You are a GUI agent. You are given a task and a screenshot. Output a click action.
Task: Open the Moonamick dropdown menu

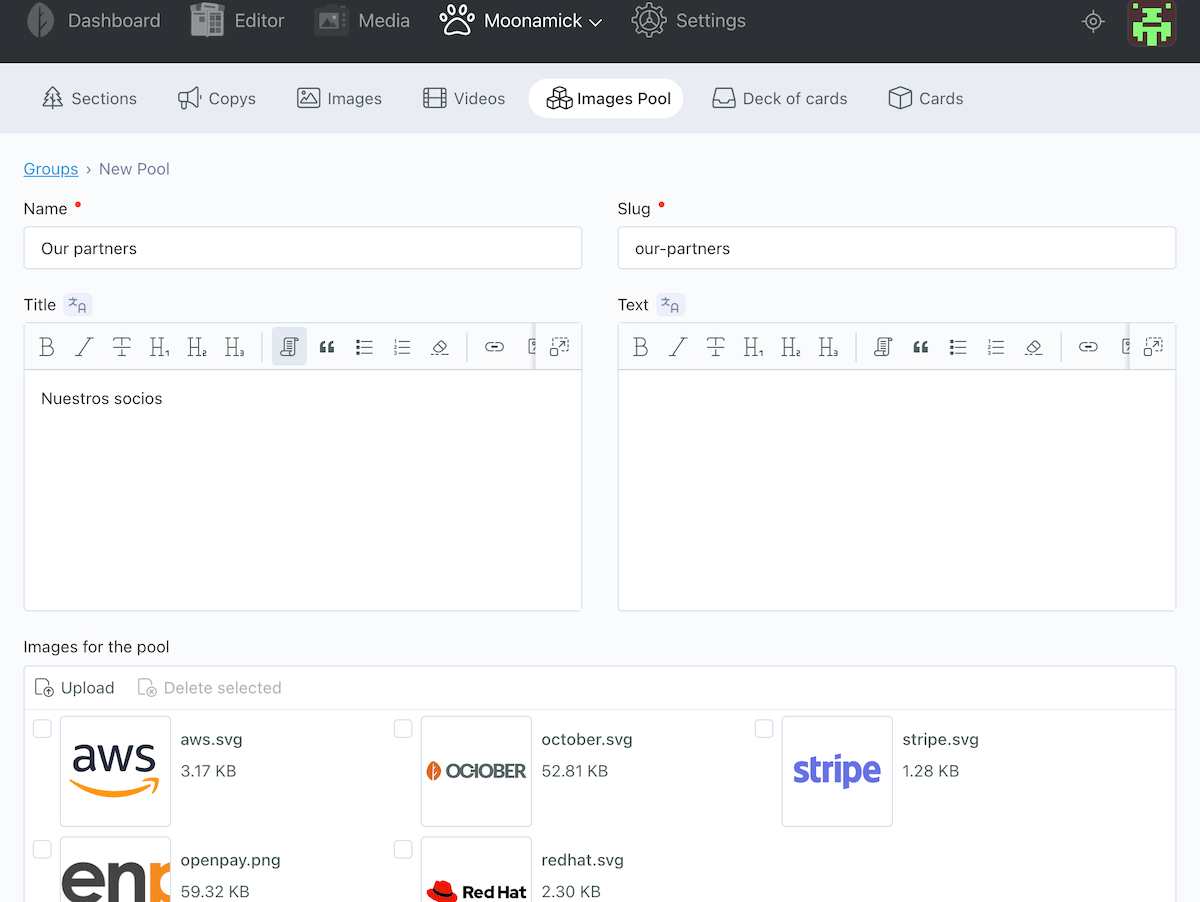click(521, 21)
